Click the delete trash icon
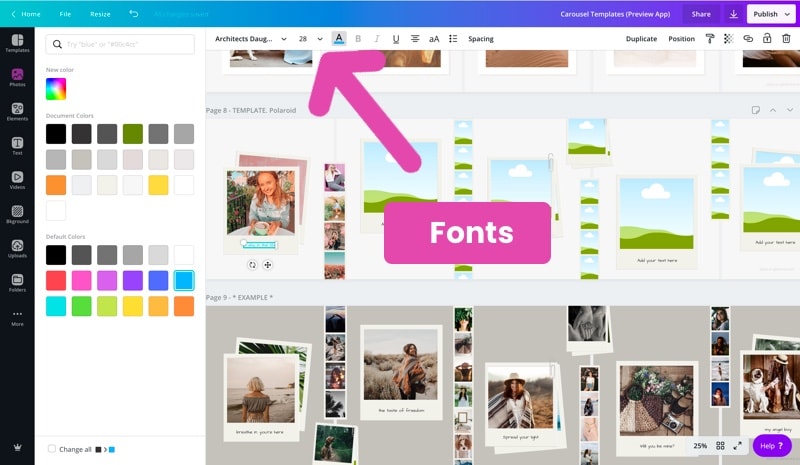The height and width of the screenshot is (465, 800). tap(786, 39)
